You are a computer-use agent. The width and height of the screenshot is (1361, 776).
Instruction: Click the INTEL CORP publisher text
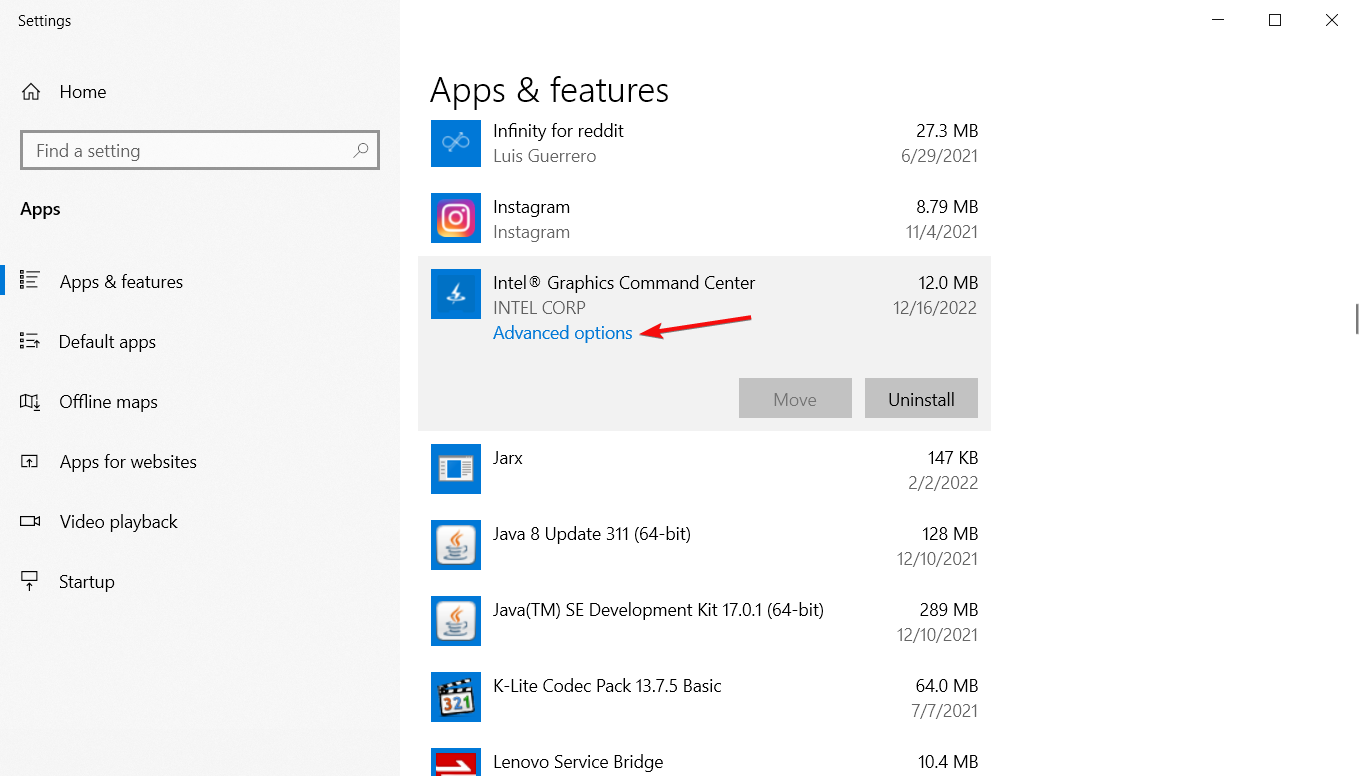pos(539,308)
